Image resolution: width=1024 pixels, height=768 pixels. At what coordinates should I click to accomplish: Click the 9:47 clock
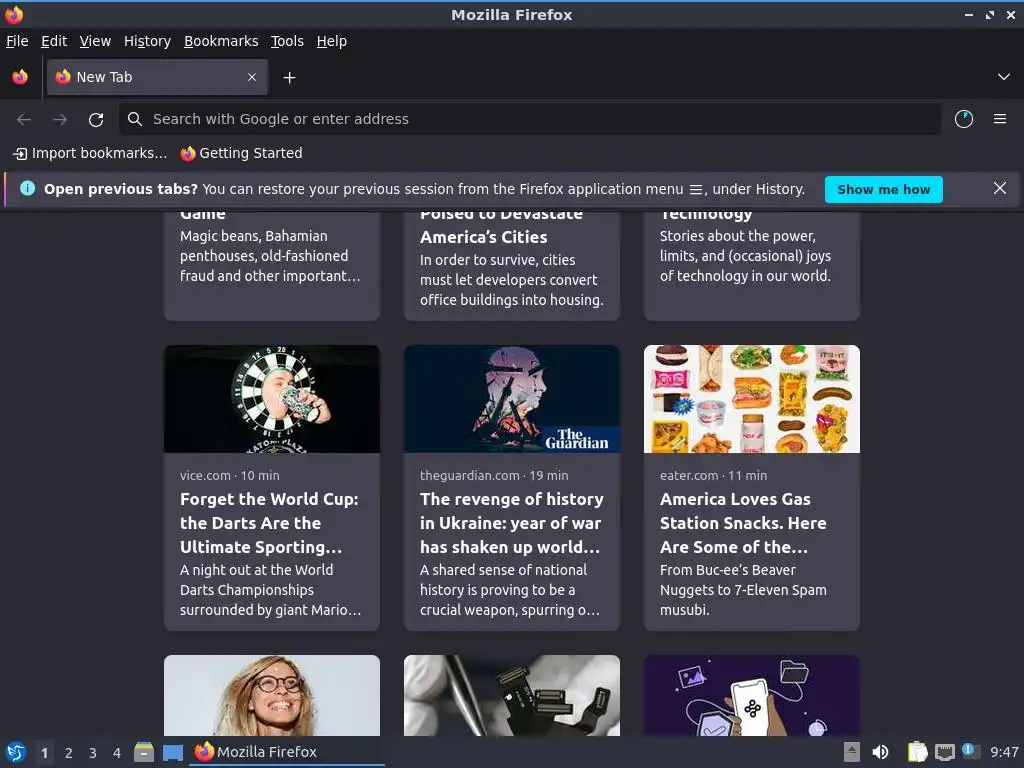[1004, 752]
